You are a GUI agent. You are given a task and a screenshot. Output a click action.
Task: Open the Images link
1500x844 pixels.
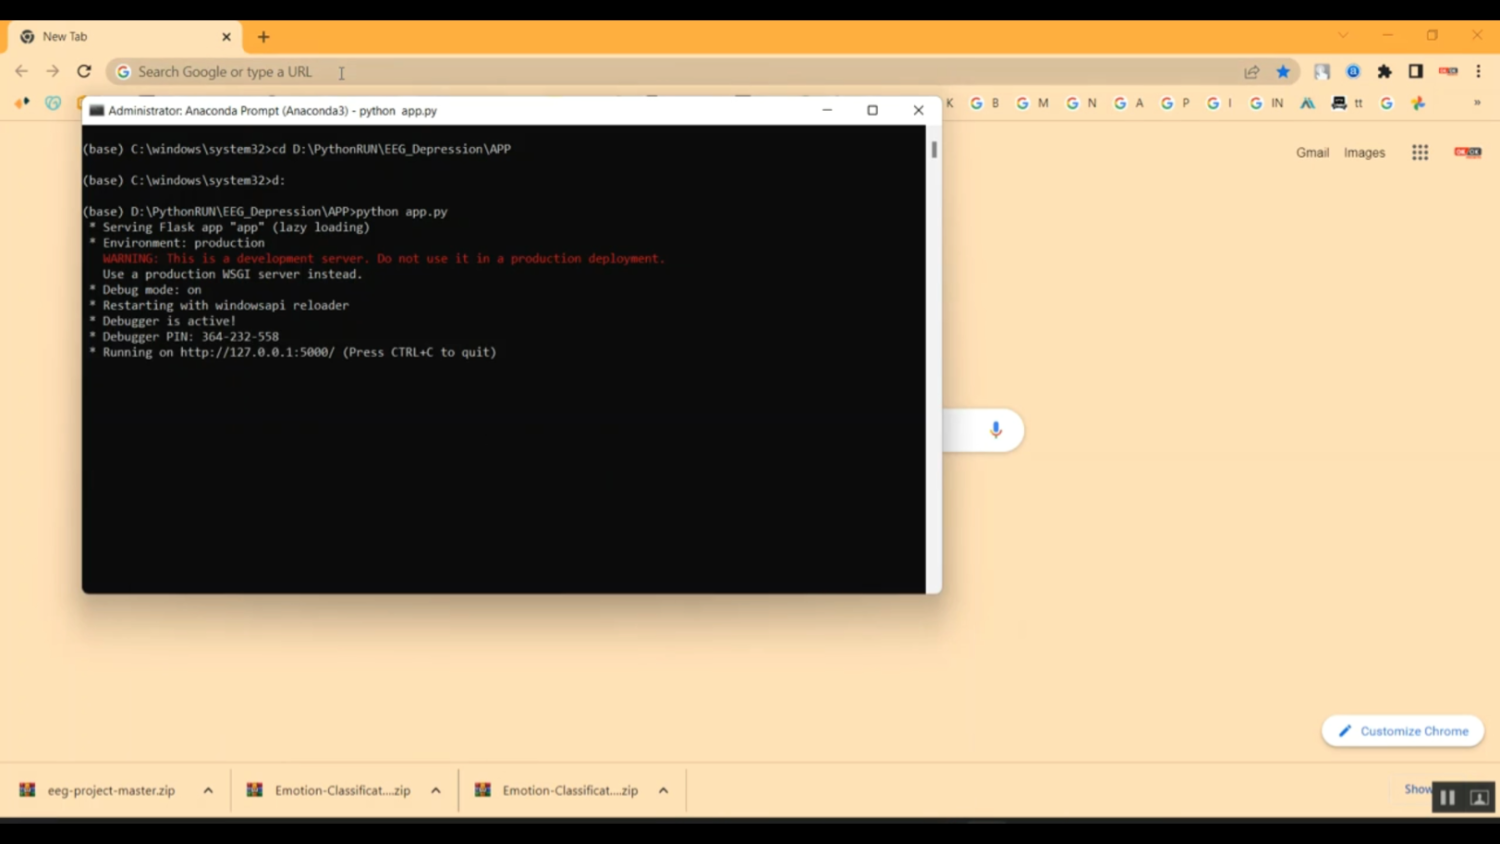pyautogui.click(x=1364, y=152)
